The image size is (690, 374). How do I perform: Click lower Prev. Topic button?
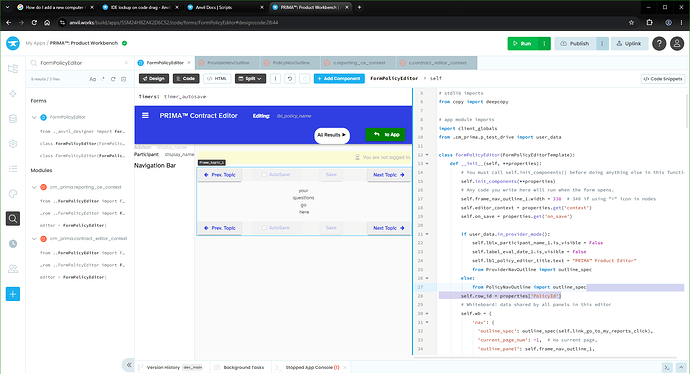click(x=220, y=228)
